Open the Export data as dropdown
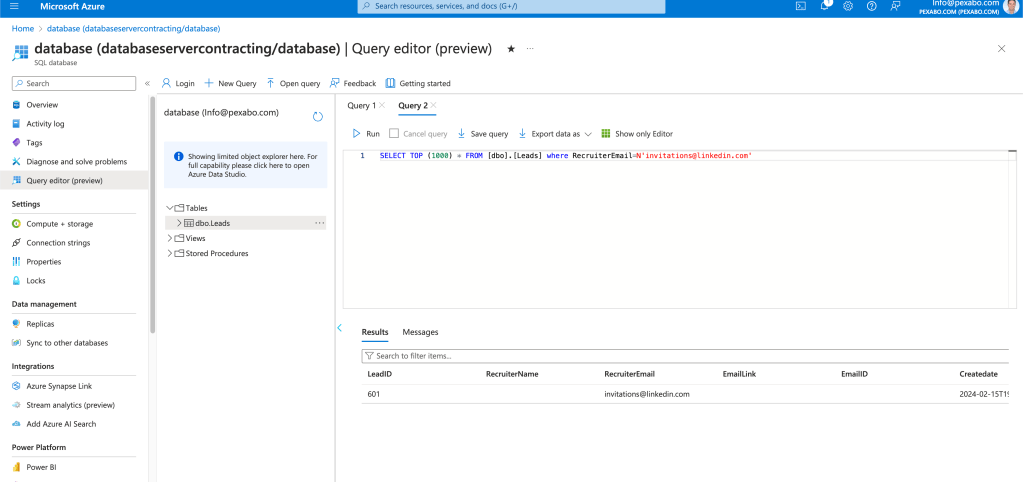 pyautogui.click(x=555, y=134)
